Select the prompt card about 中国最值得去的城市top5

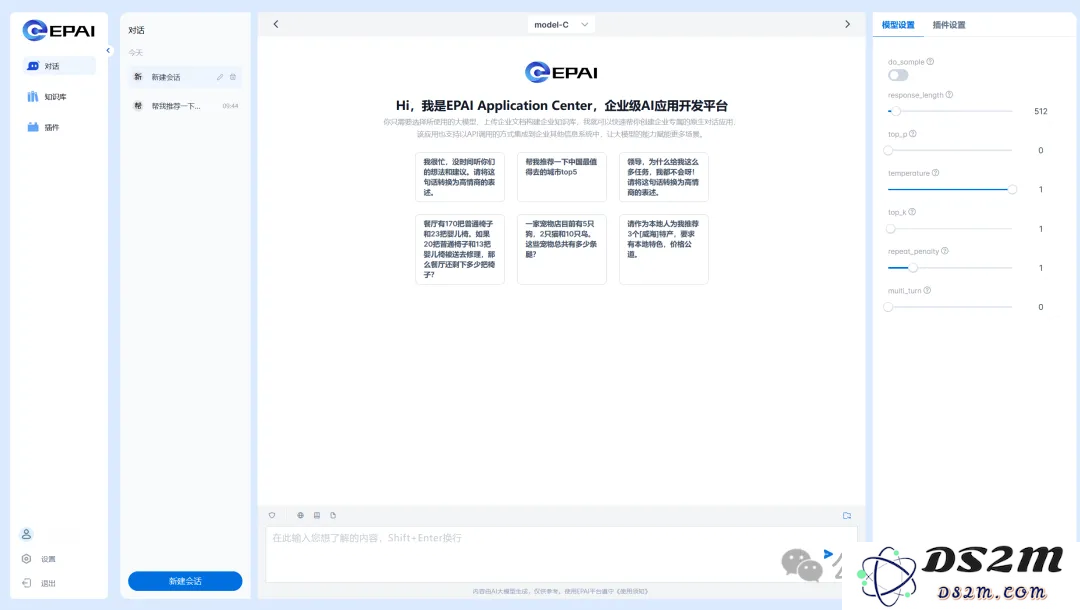coord(561,177)
